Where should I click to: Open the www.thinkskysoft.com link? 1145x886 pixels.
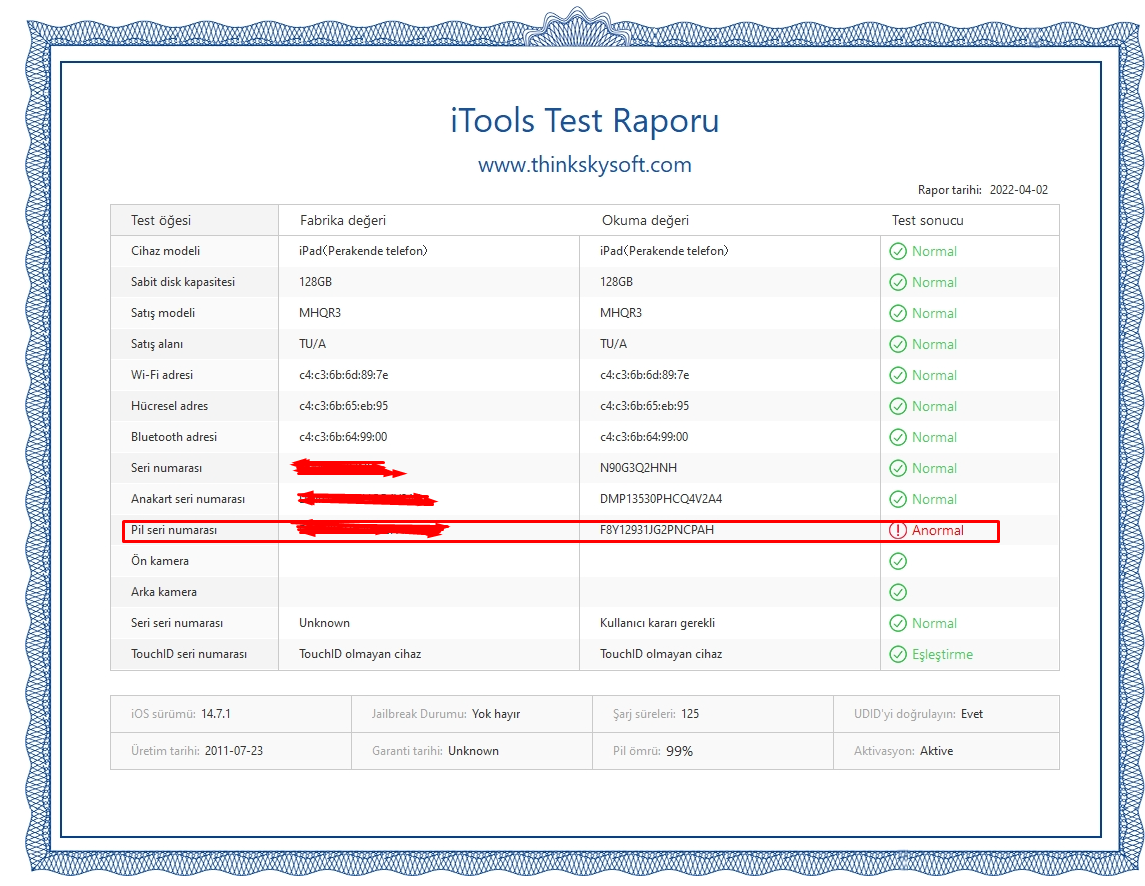[584, 164]
